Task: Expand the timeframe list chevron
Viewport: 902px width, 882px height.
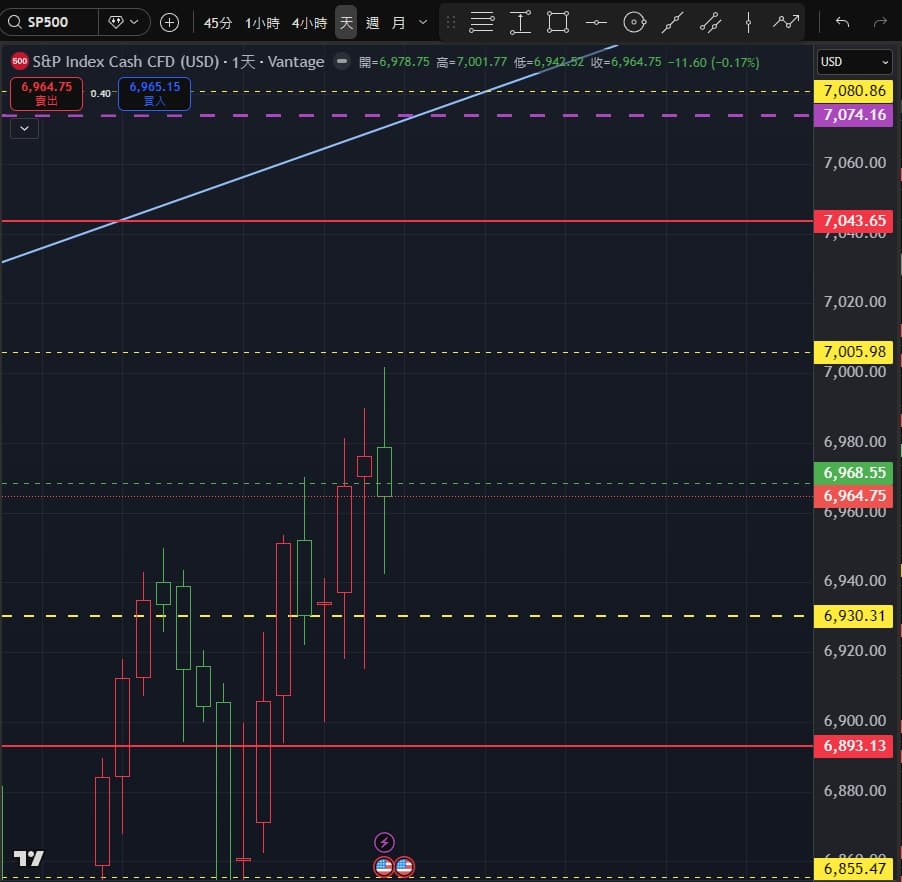Action: 423,22
